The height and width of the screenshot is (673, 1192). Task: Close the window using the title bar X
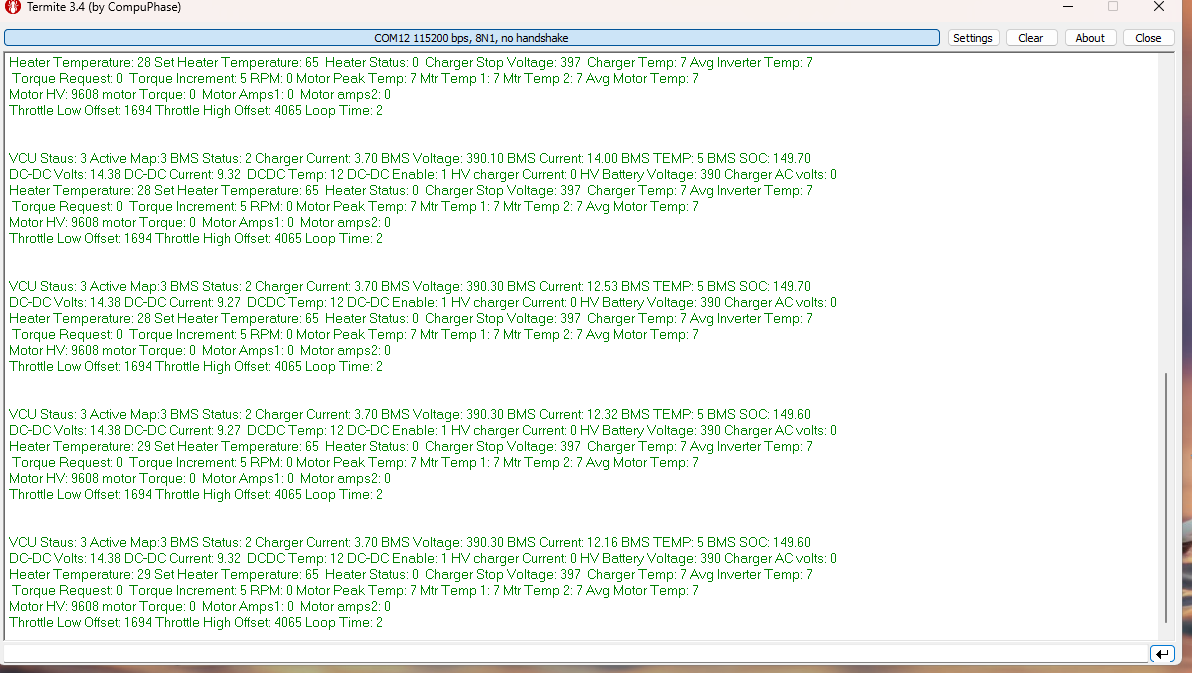1158,7
